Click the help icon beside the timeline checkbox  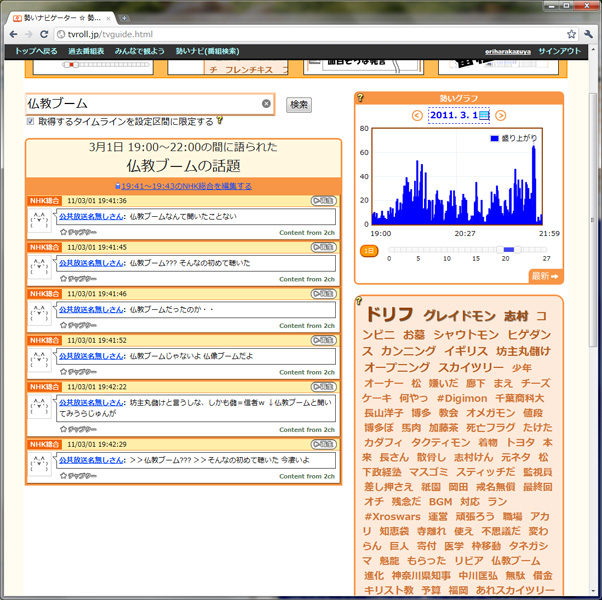pyautogui.click(x=220, y=120)
